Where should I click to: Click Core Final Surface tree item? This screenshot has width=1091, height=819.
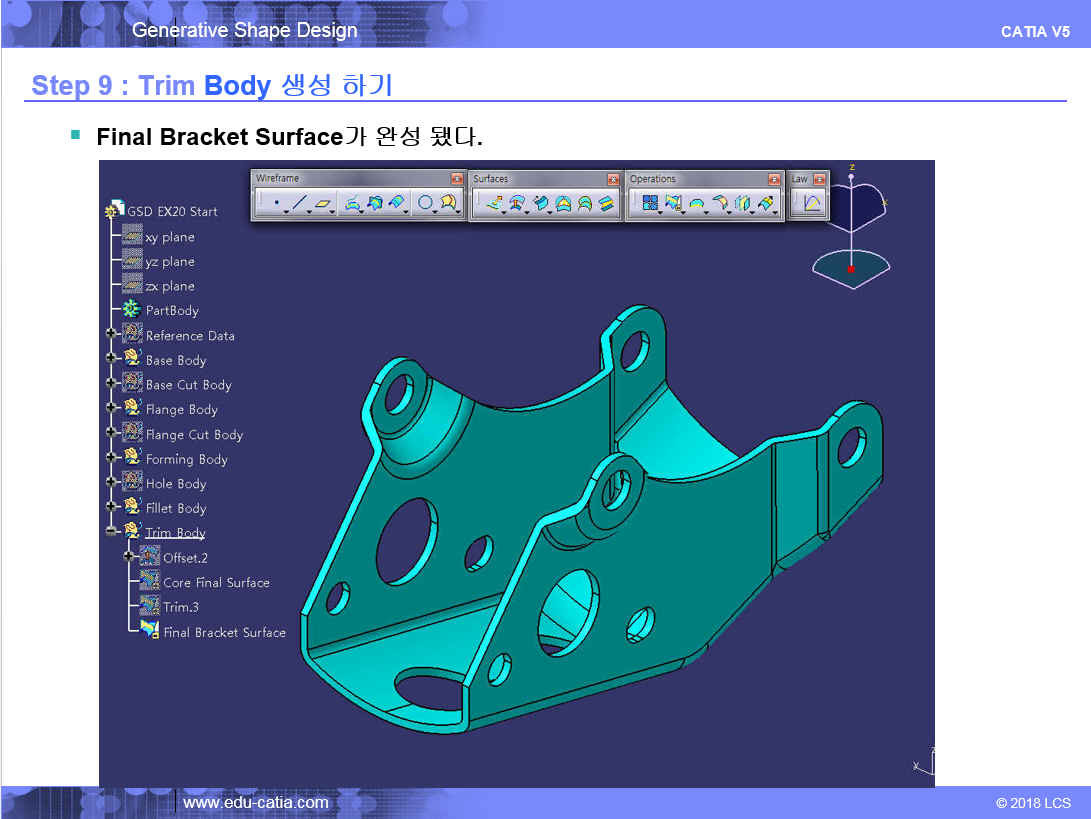pos(216,582)
